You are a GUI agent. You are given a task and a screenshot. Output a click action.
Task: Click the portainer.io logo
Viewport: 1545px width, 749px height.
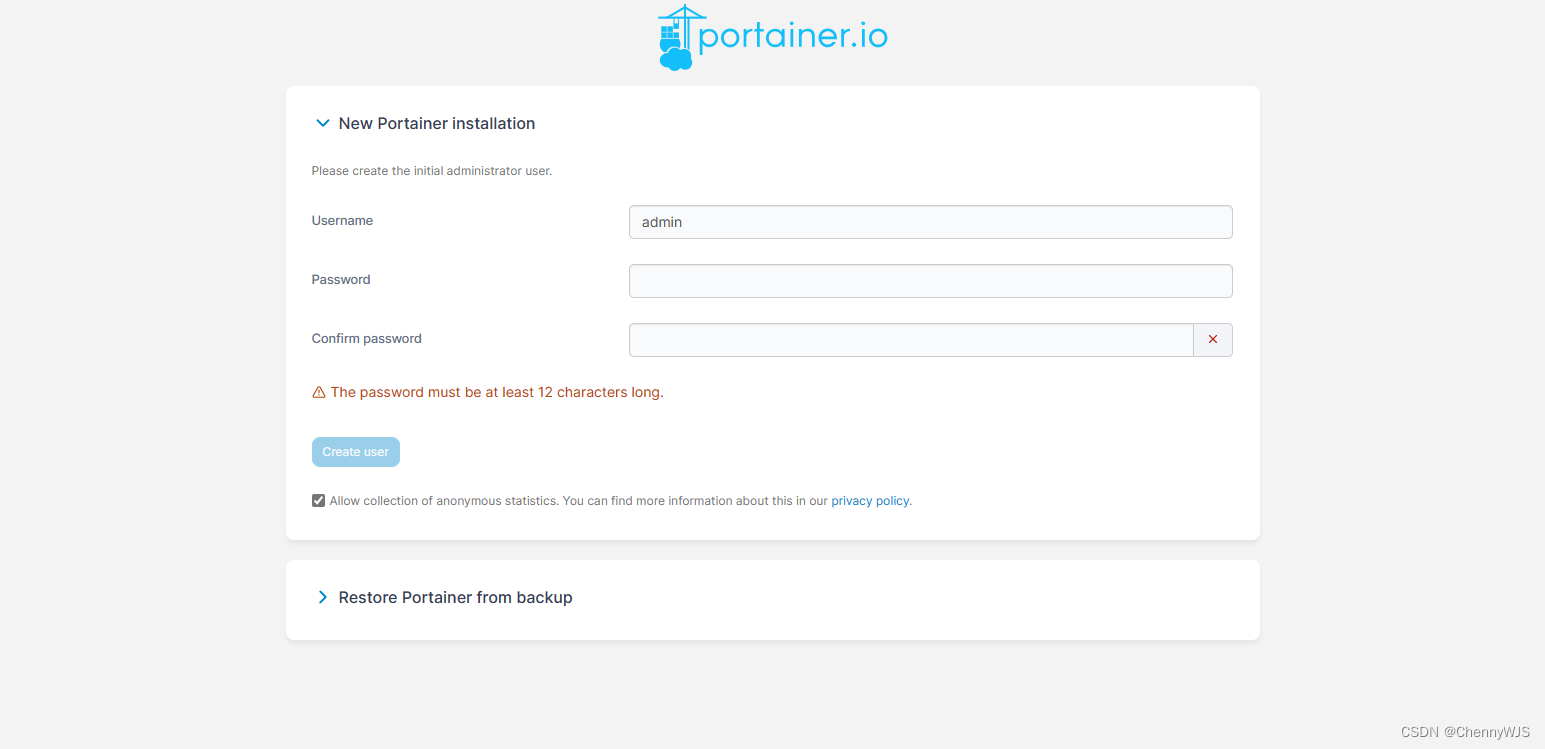coord(772,38)
